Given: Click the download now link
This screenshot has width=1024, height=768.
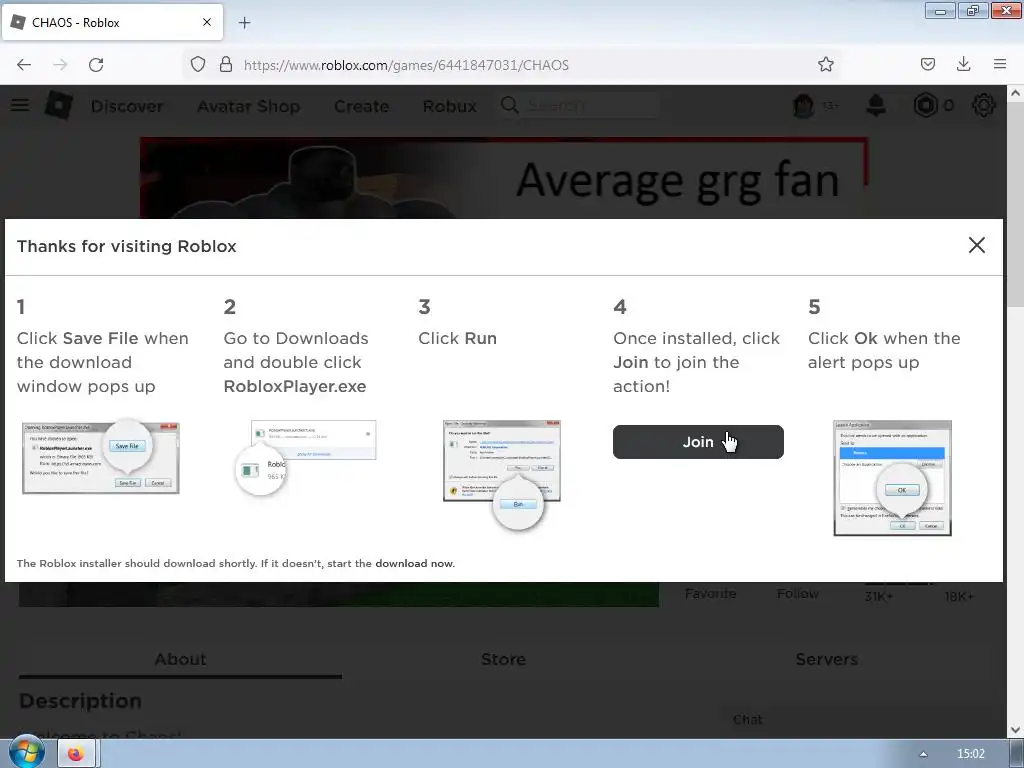Looking at the screenshot, I should click(414, 564).
